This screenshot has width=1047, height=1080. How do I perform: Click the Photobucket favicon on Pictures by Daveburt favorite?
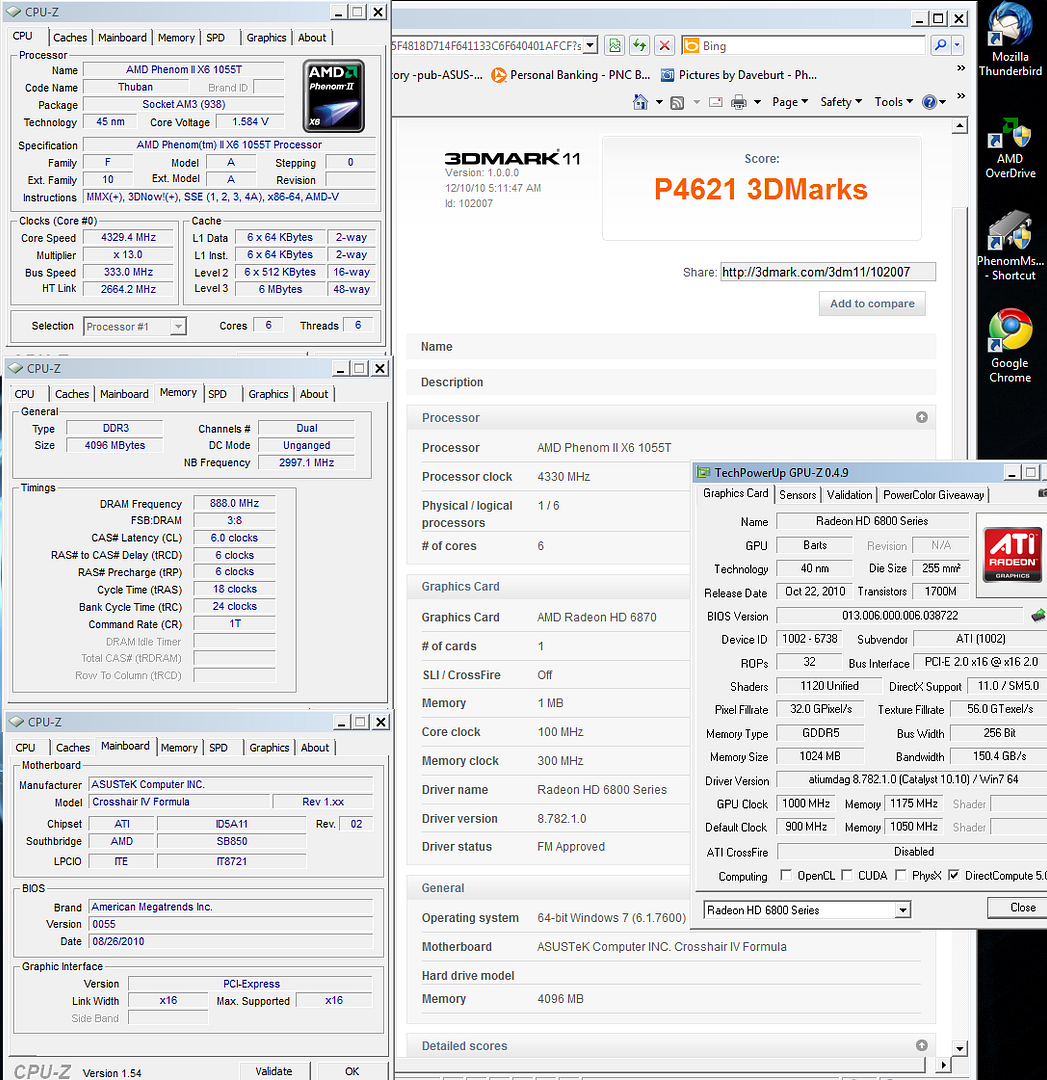point(667,75)
